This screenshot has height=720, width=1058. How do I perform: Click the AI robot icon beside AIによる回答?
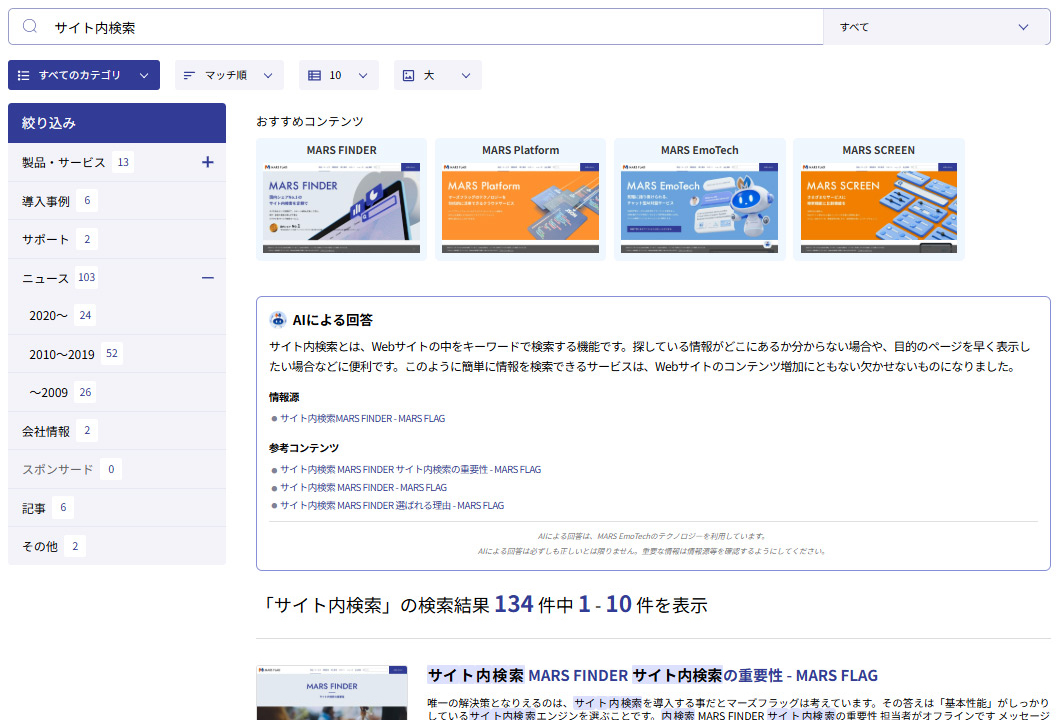coord(277,320)
